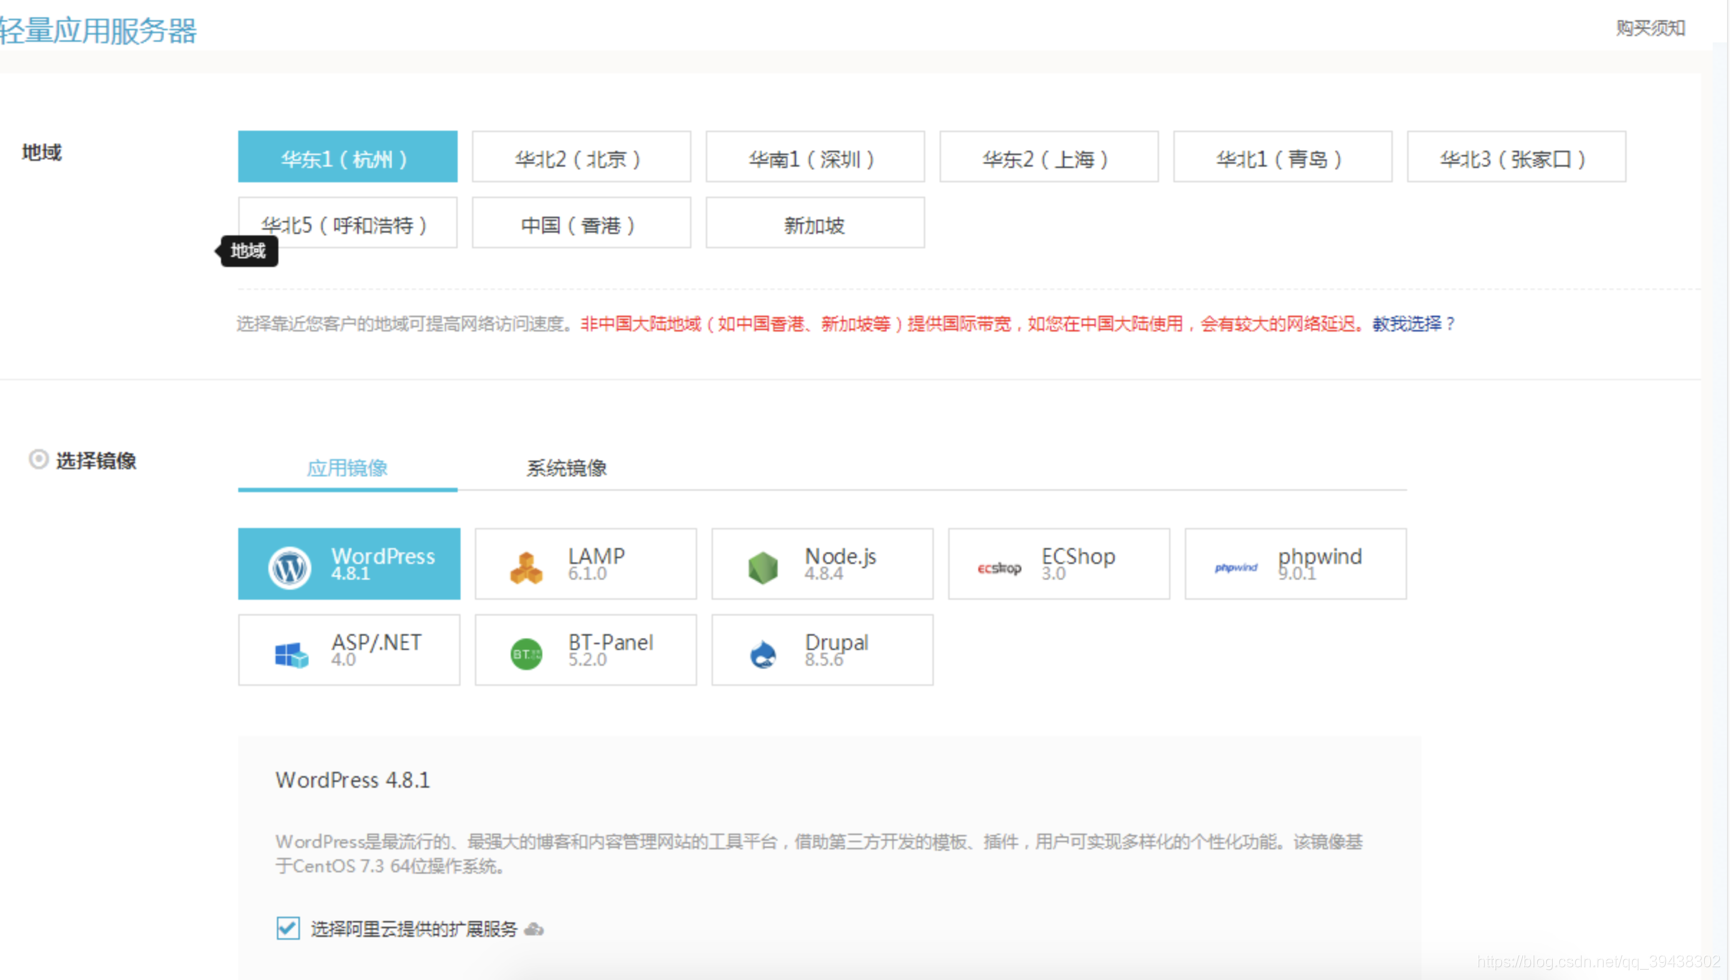Open the 购买须知 link

pos(1650,28)
